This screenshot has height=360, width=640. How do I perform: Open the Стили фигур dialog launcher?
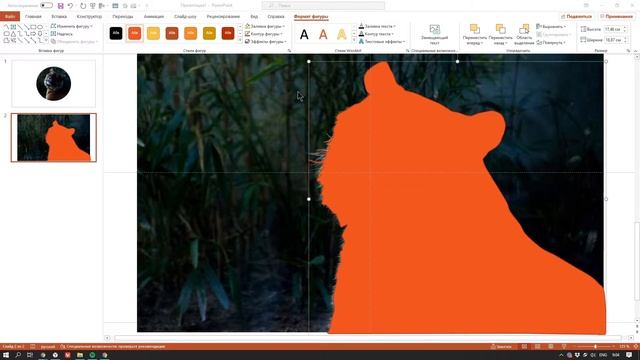pyautogui.click(x=289, y=51)
